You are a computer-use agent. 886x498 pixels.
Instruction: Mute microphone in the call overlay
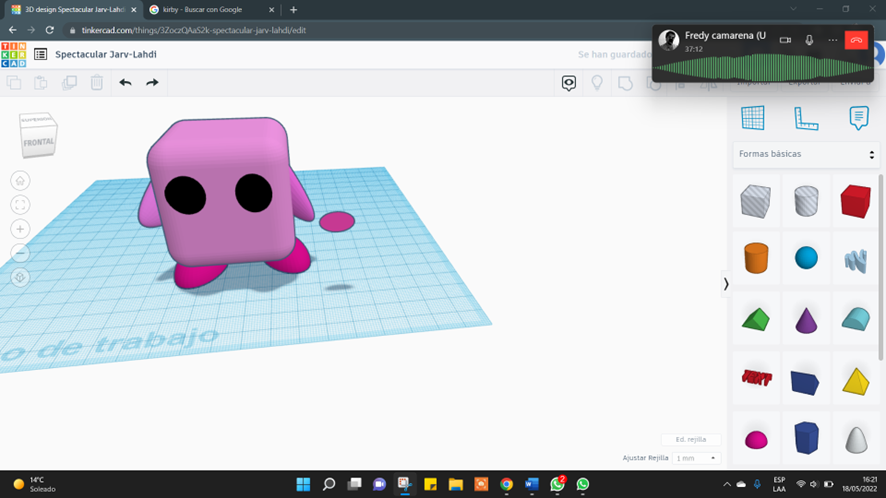pyautogui.click(x=809, y=40)
